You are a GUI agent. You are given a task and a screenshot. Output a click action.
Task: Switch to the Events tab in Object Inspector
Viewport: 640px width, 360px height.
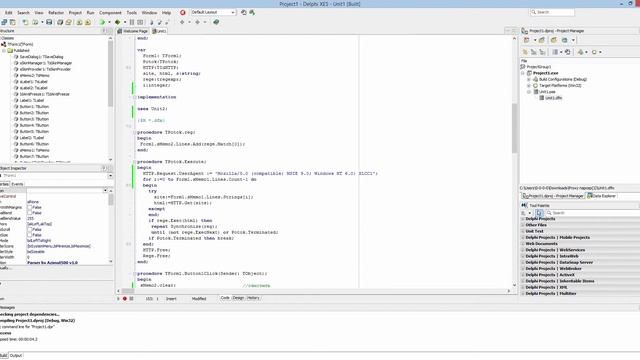(17, 184)
